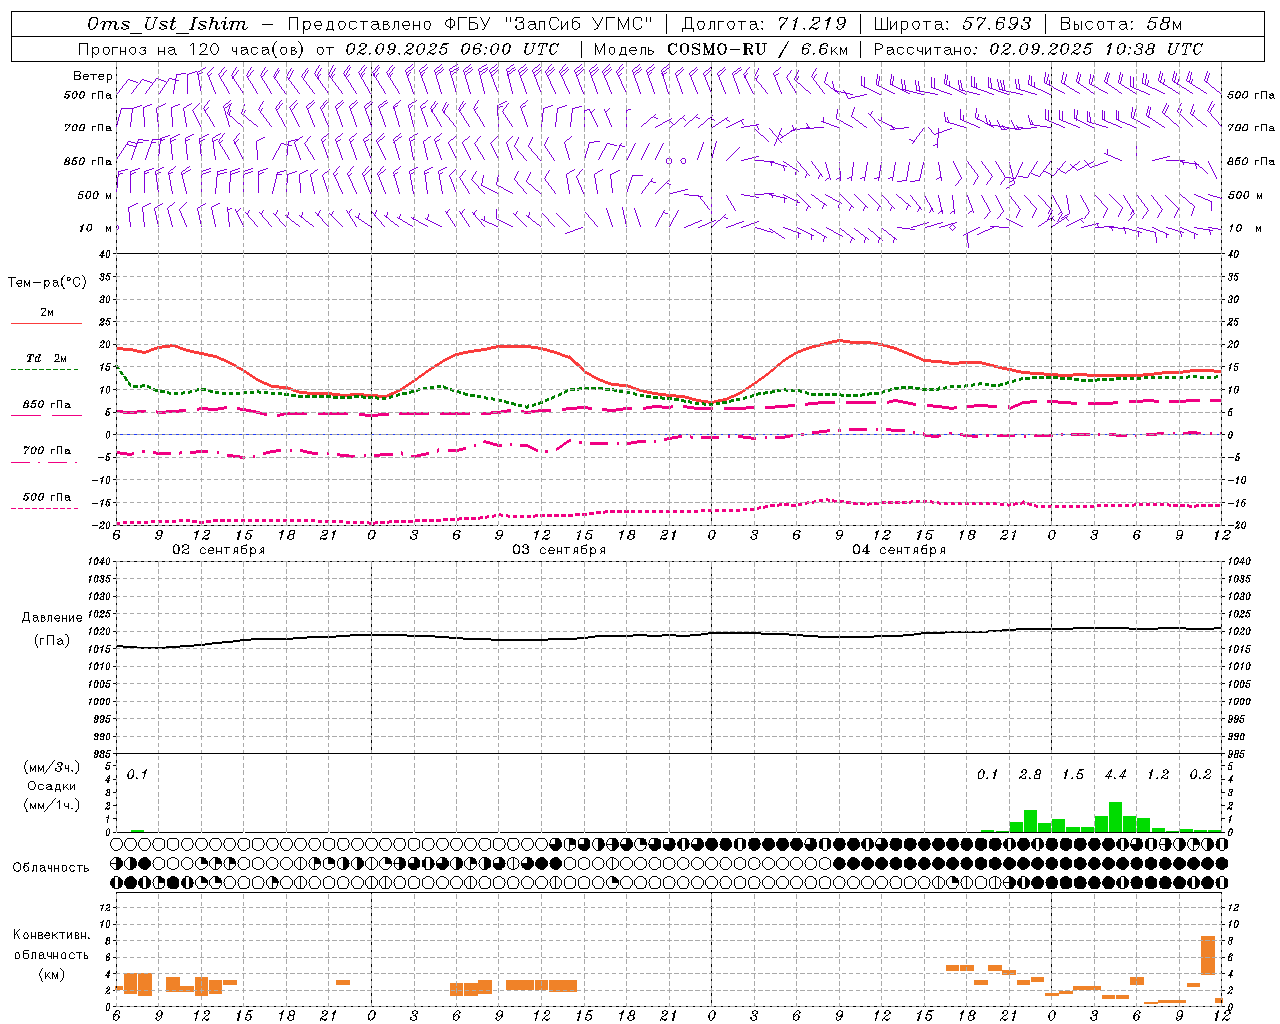Click the peak of the red 2m temperature curve on 04 сентября
The image size is (1280, 1024).
point(840,340)
